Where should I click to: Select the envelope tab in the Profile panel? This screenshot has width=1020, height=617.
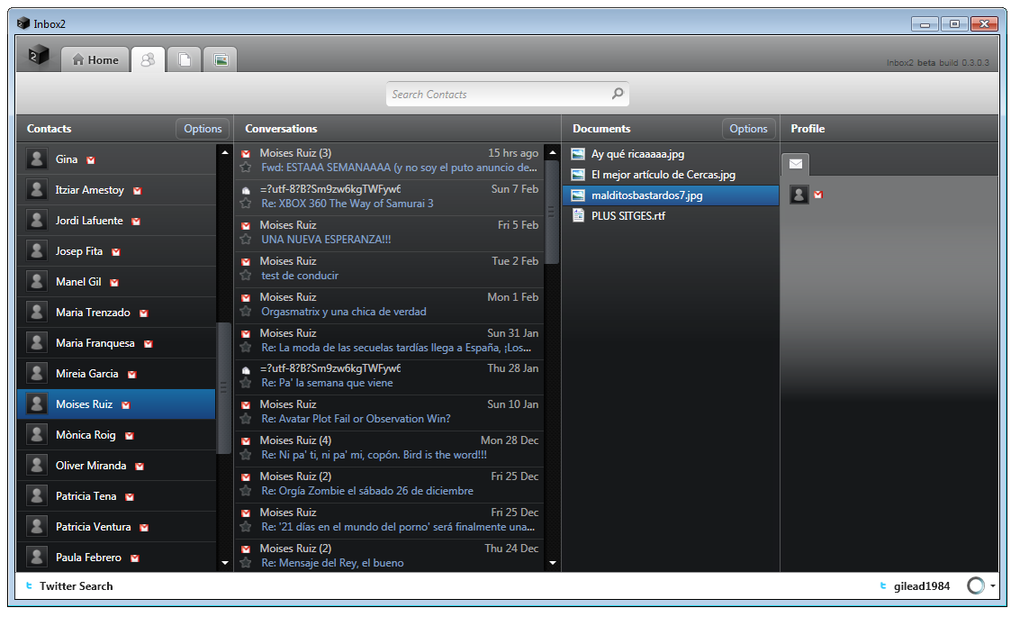(795, 164)
